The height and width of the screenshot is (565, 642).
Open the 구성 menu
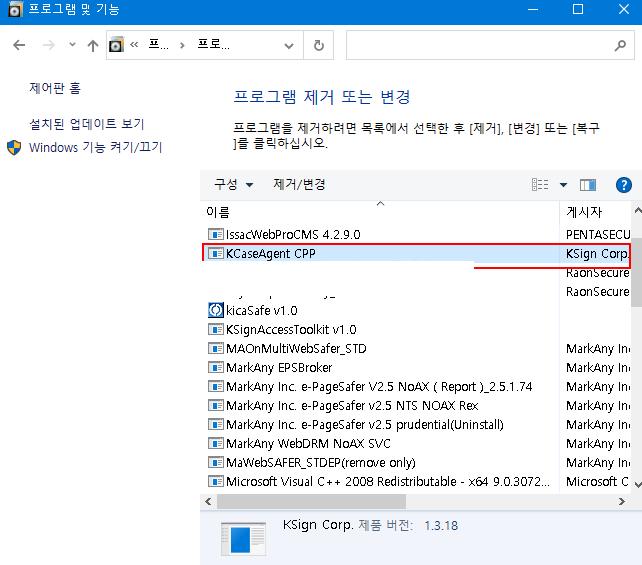233,185
